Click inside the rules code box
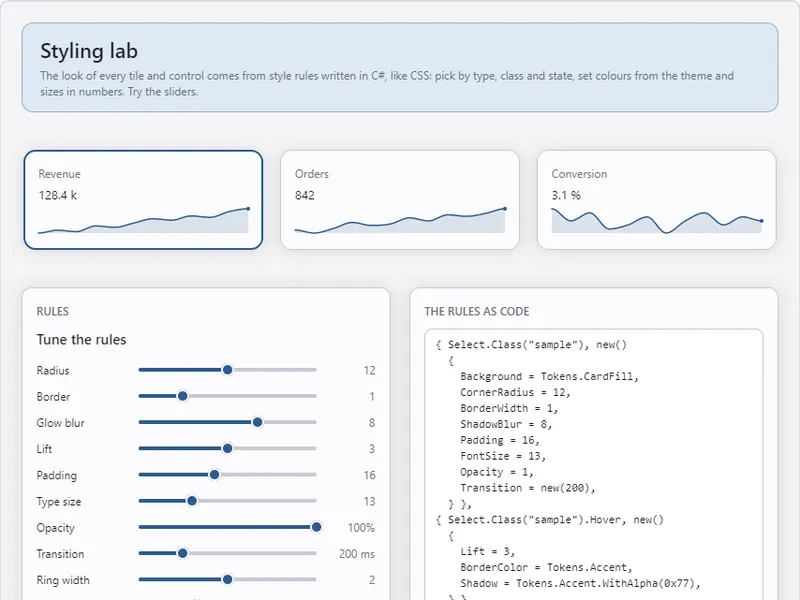 coord(593,465)
